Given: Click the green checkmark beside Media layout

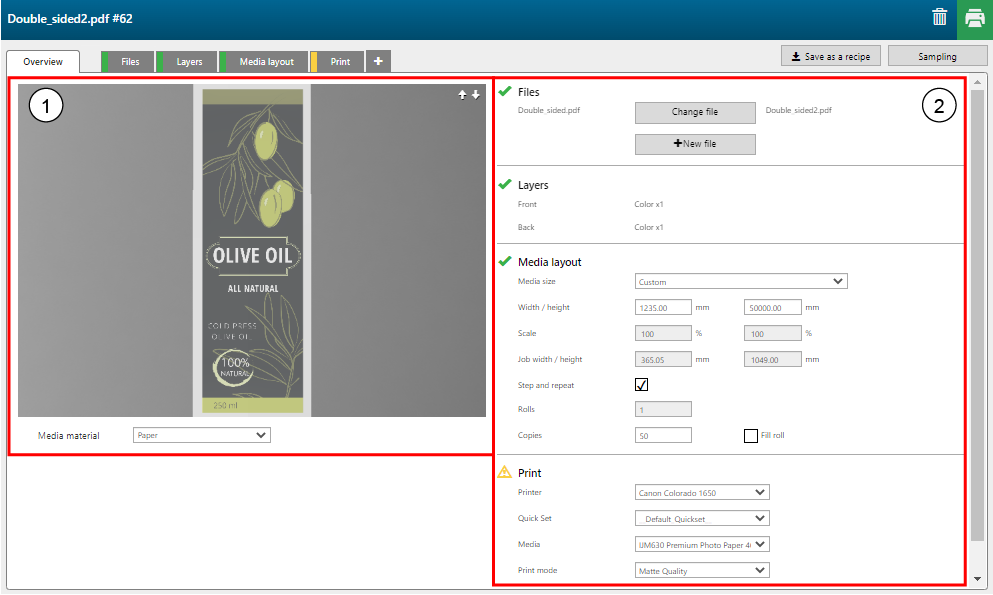Looking at the screenshot, I should tap(505, 262).
